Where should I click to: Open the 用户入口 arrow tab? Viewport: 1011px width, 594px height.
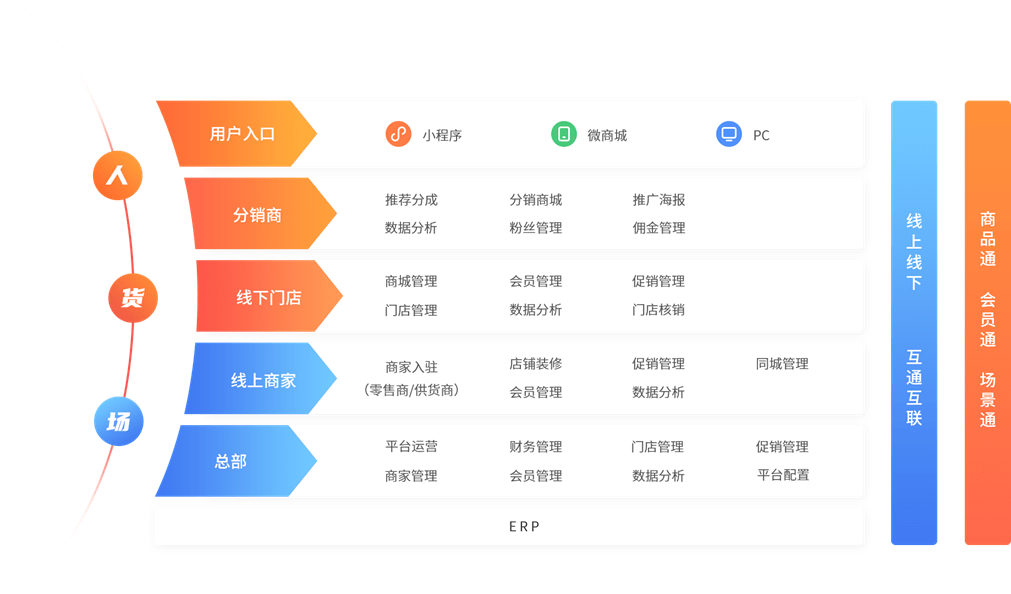[241, 134]
